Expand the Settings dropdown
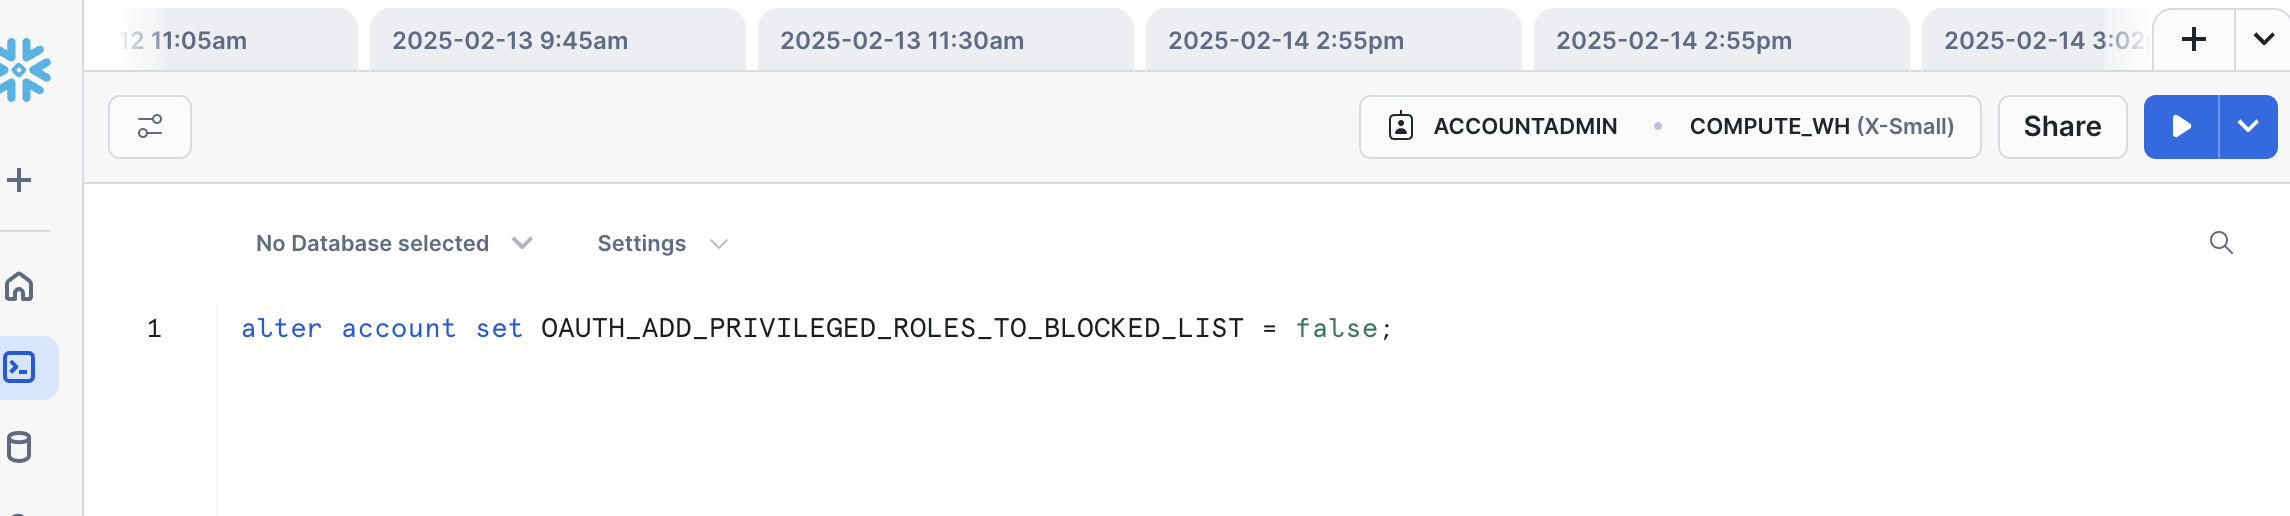The width and height of the screenshot is (2290, 516). (x=662, y=244)
